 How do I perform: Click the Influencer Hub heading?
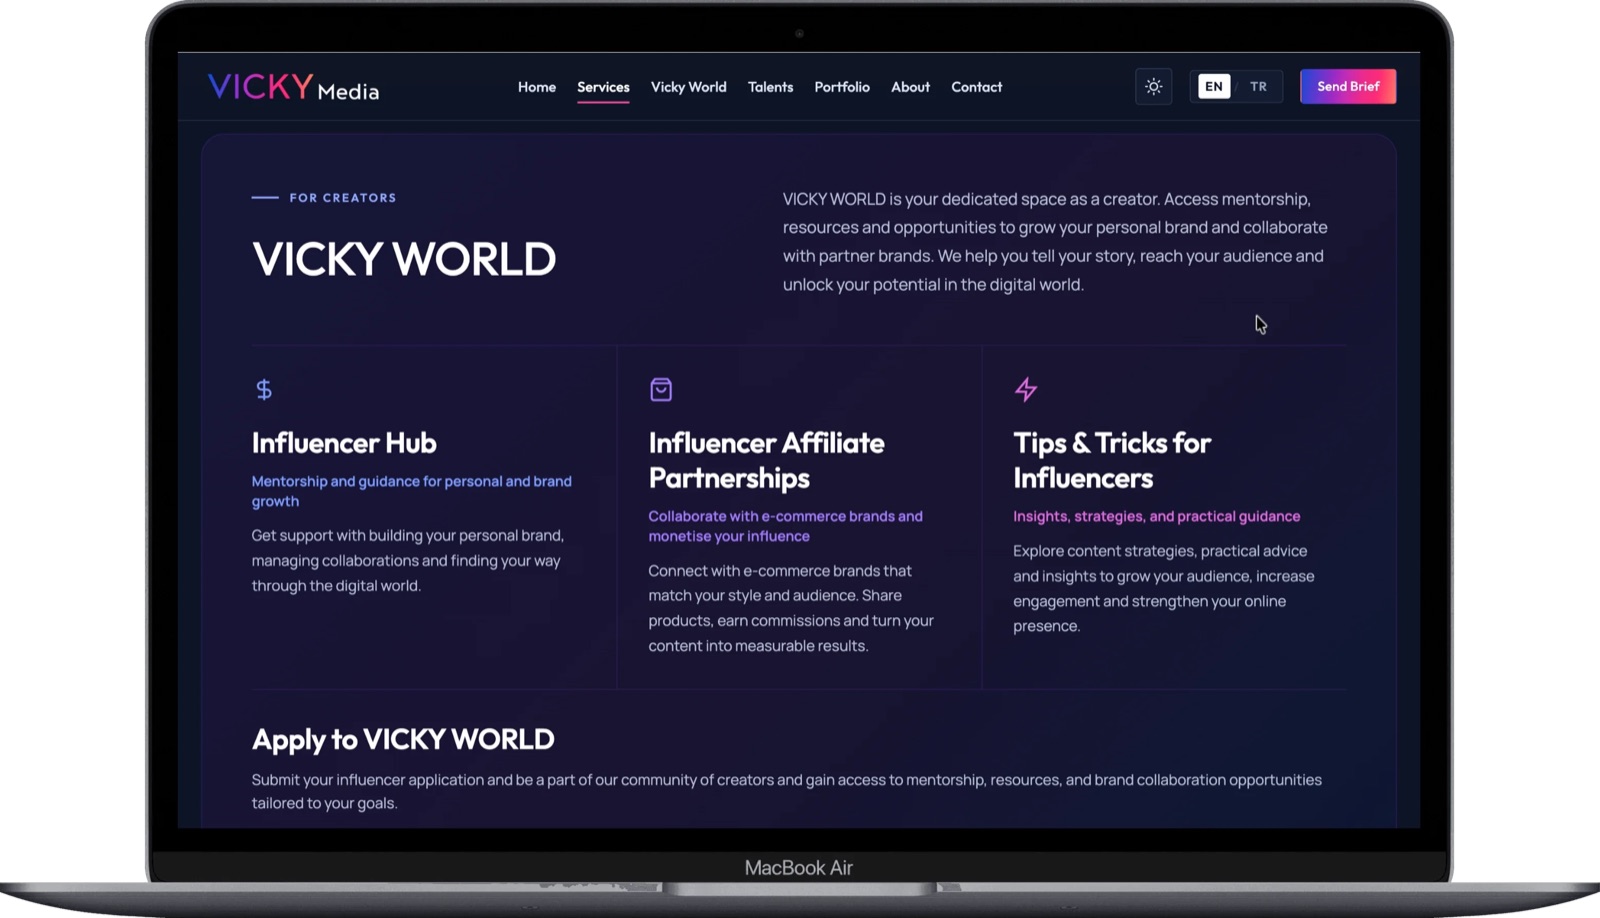point(344,443)
